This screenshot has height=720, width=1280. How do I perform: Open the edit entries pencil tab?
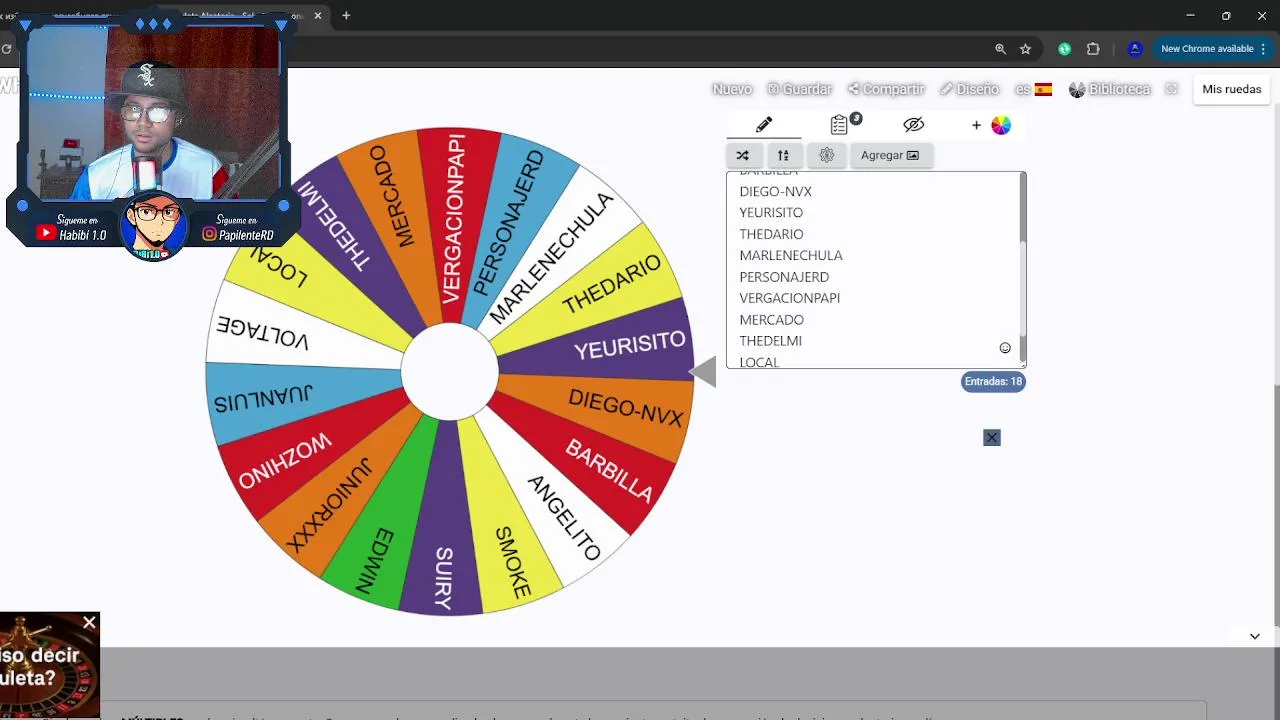point(764,125)
